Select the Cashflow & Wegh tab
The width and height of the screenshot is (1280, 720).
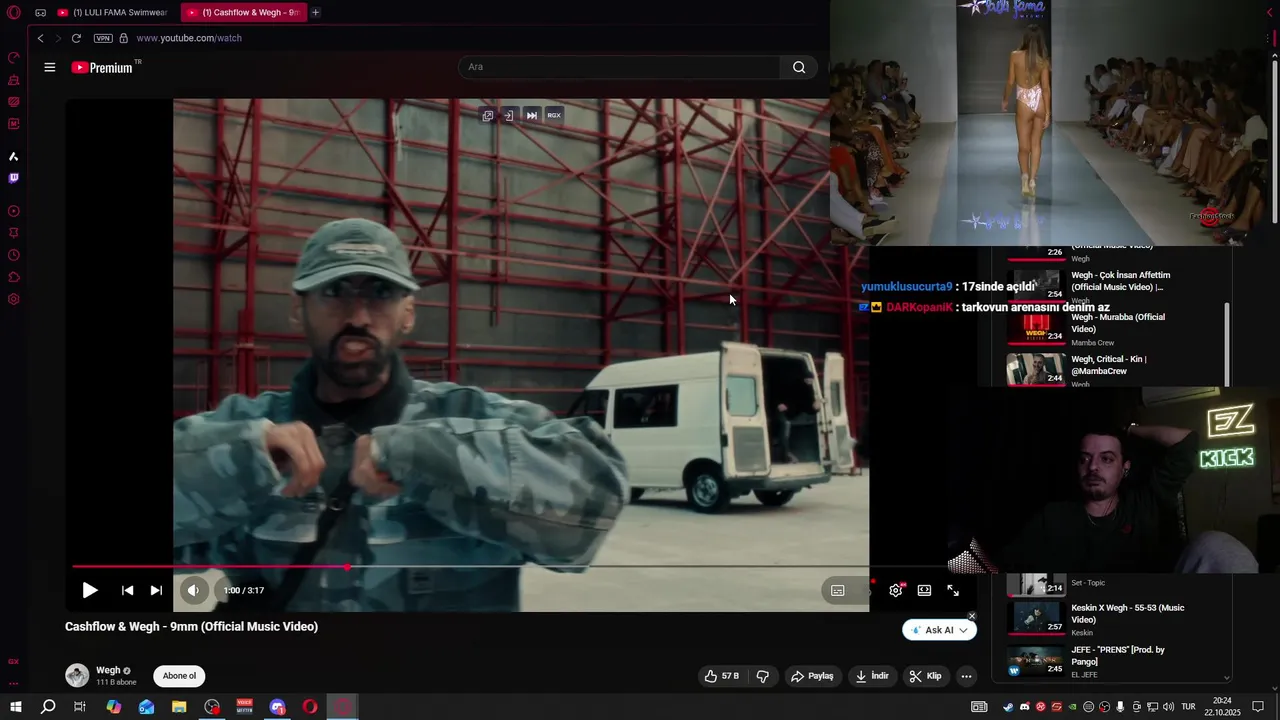point(243,13)
